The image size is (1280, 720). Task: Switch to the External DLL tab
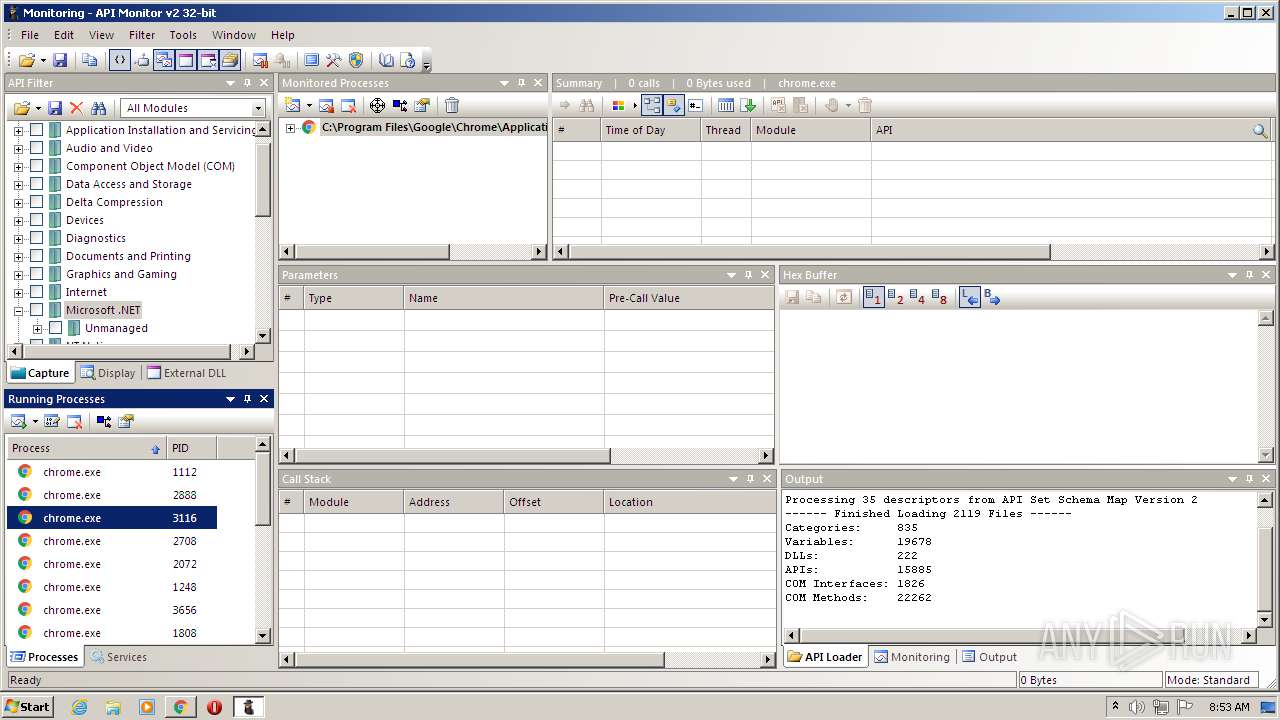click(x=187, y=373)
